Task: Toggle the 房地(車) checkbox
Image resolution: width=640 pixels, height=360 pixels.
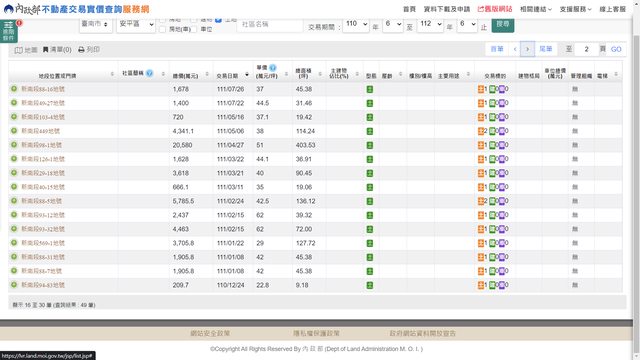Action: pos(162,29)
